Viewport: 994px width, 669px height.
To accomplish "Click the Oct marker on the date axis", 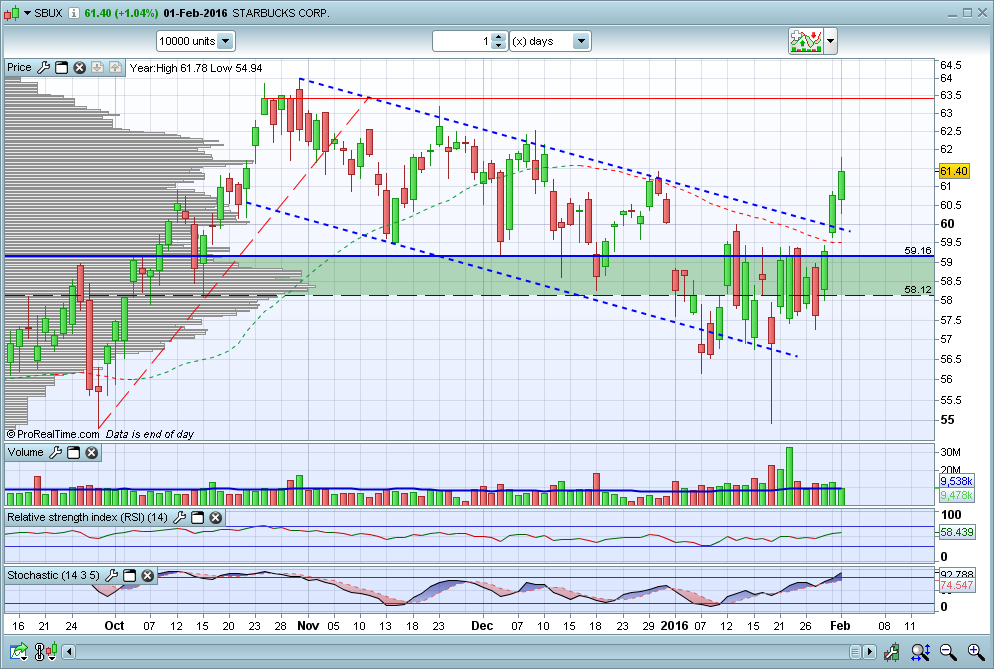I will point(114,626).
